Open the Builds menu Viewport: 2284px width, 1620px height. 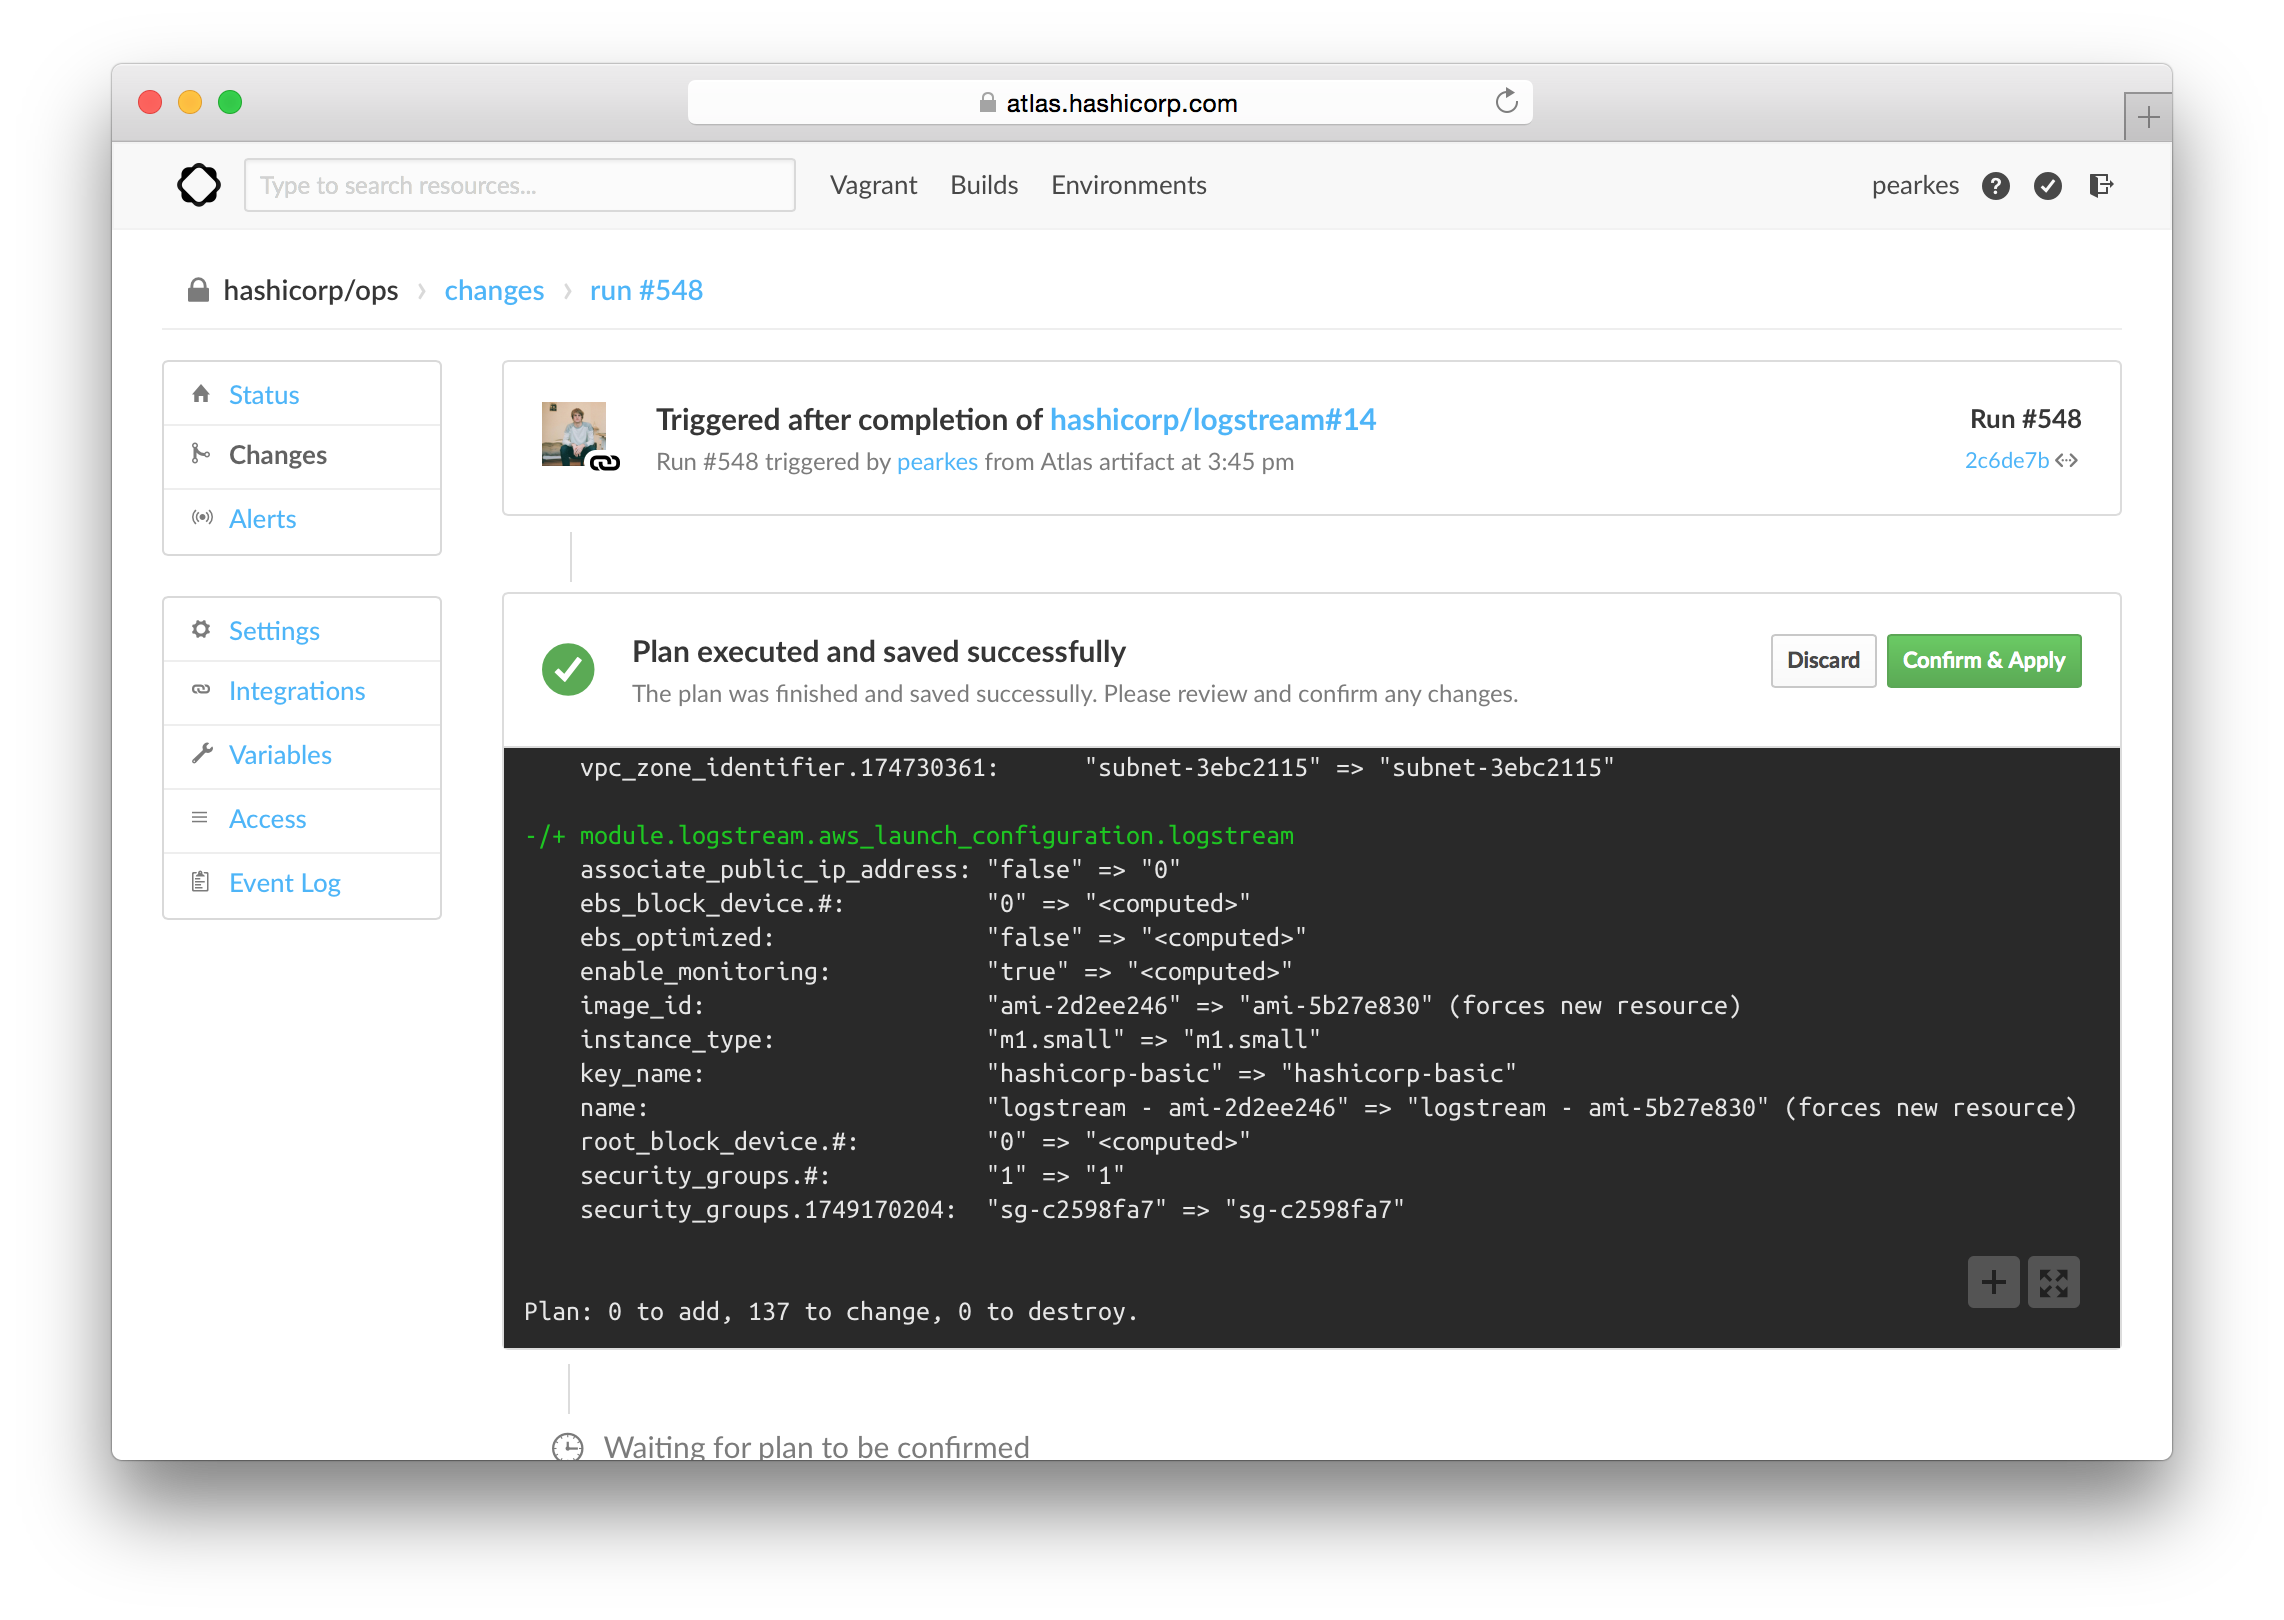[x=984, y=186]
